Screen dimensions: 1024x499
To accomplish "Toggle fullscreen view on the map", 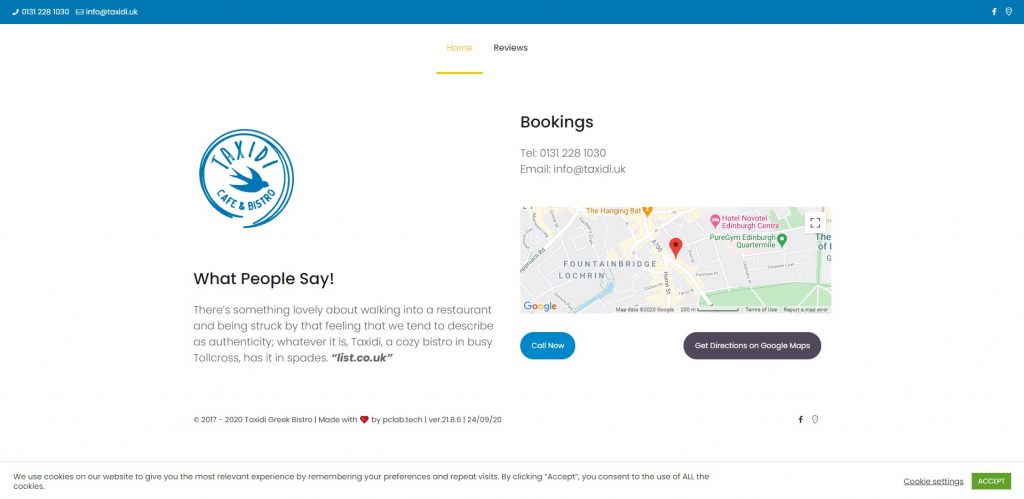I will tap(815, 223).
